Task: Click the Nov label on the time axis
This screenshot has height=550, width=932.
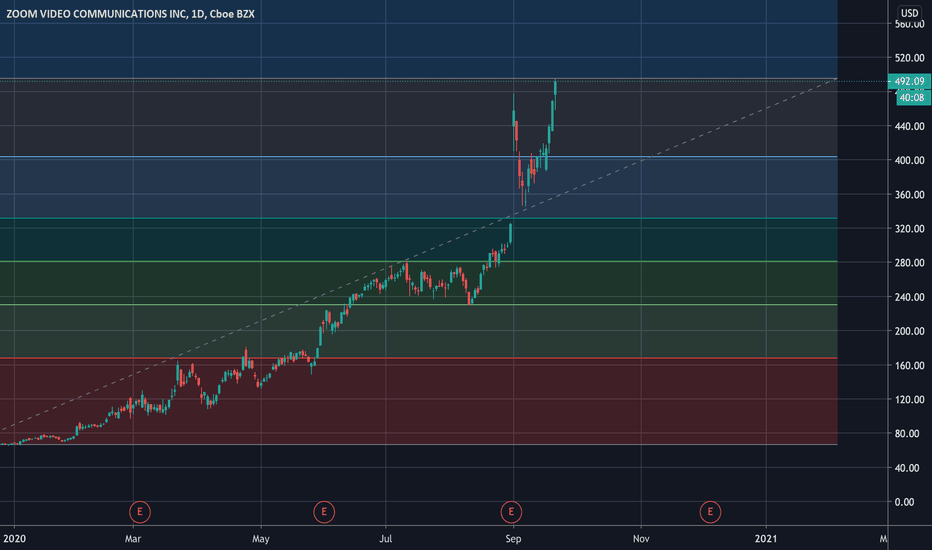Action: 641,539
